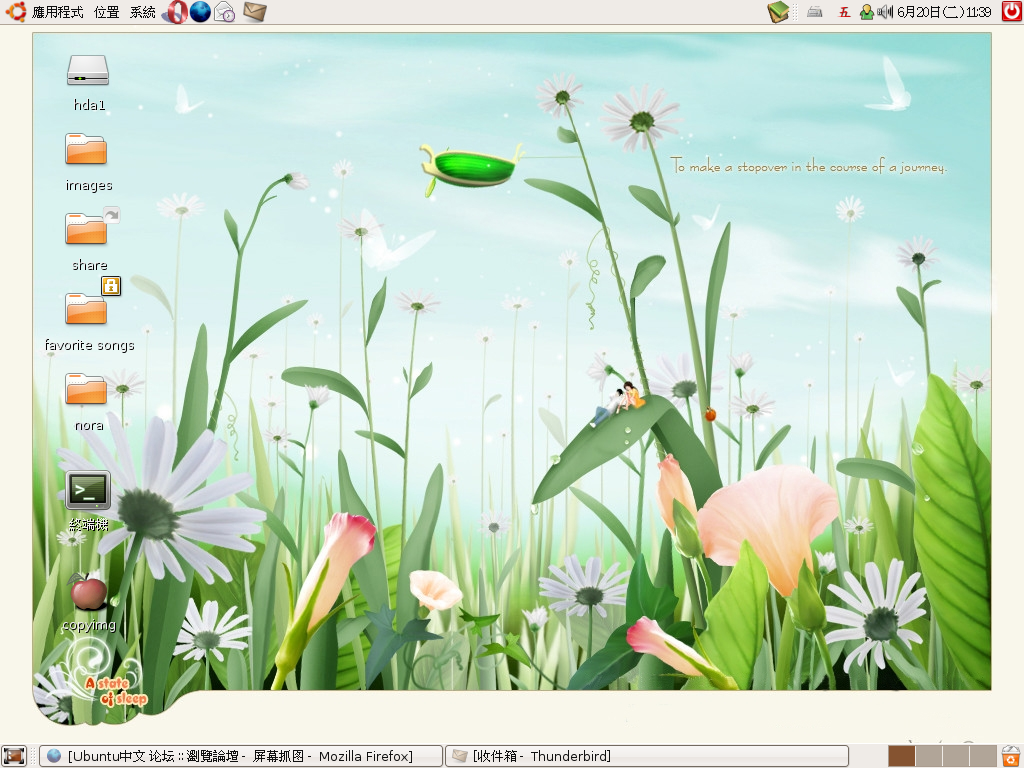Click the printer tray icon
The height and width of the screenshot is (768, 1024).
(814, 12)
